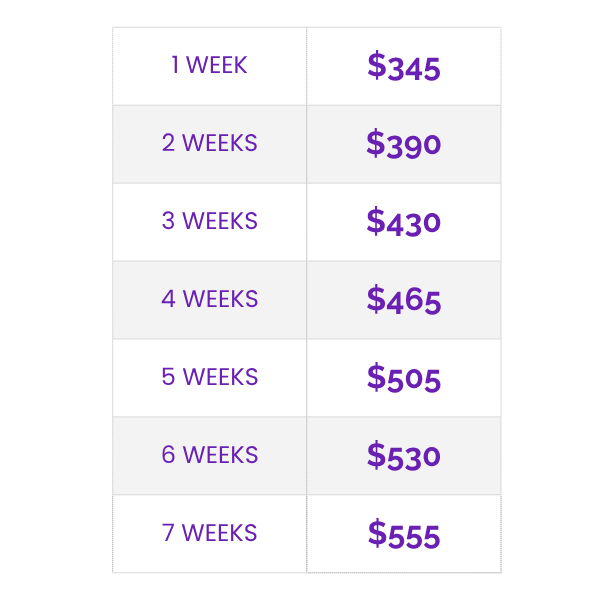The width and height of the screenshot is (600, 600).
Task: Select the 4 WEEKS duration label
Action: 209,300
